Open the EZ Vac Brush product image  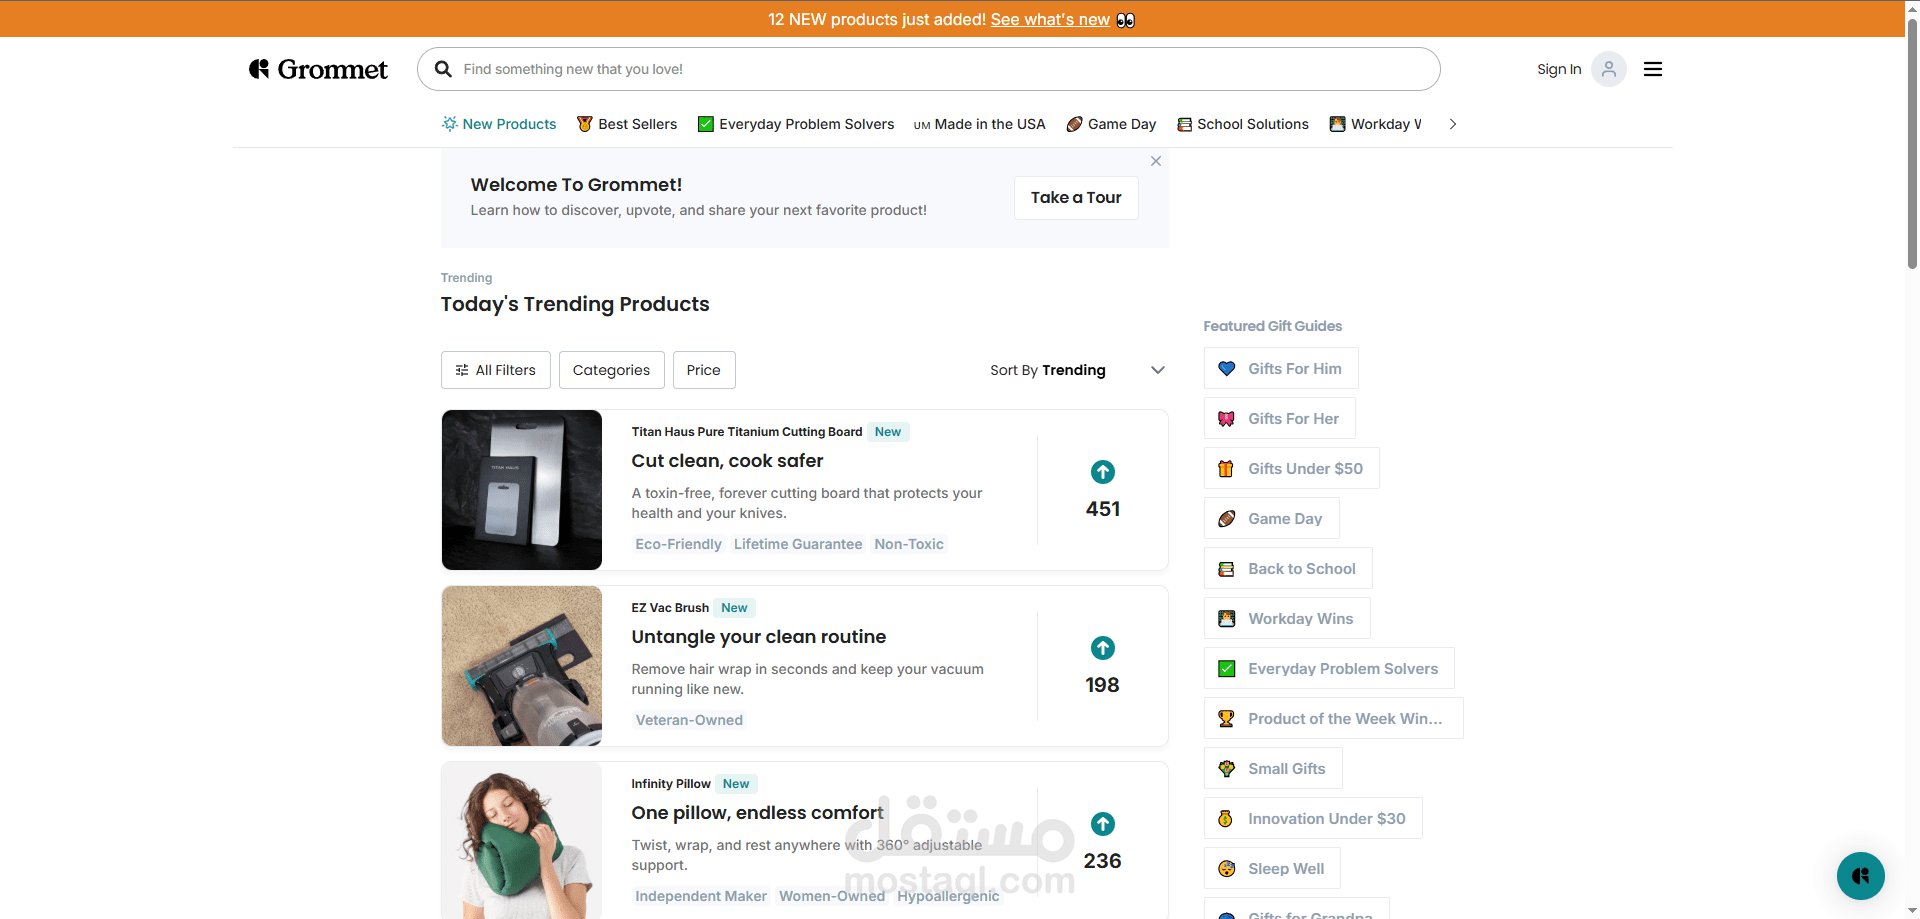(522, 666)
